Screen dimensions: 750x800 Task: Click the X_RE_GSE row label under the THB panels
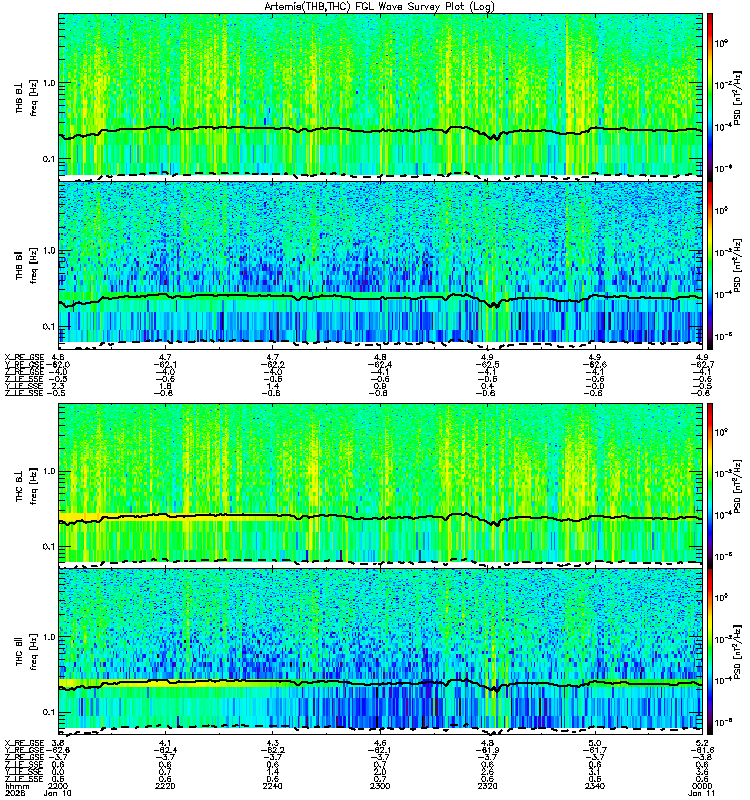click(x=24, y=357)
